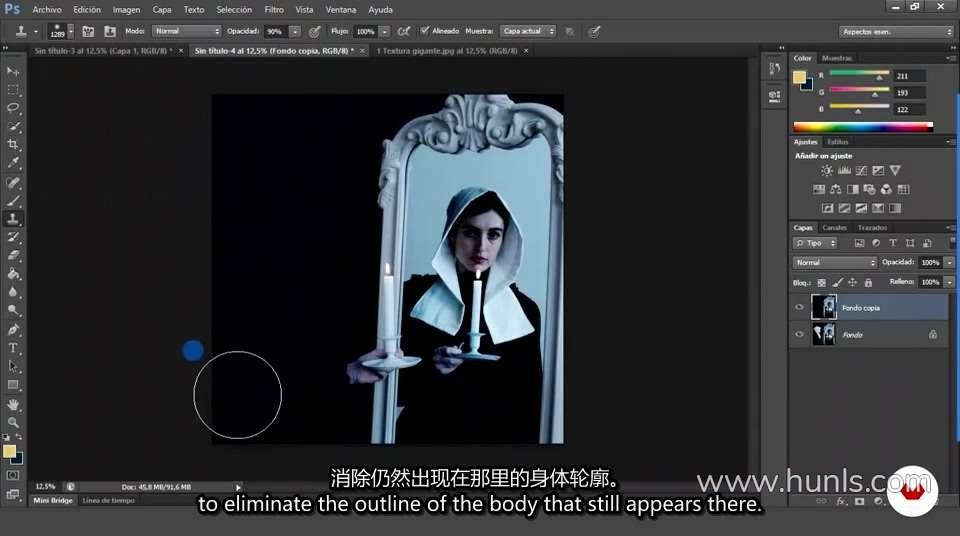The width and height of the screenshot is (960, 536).
Task: Open the Mini Bridge panel tab
Action: tap(53, 500)
